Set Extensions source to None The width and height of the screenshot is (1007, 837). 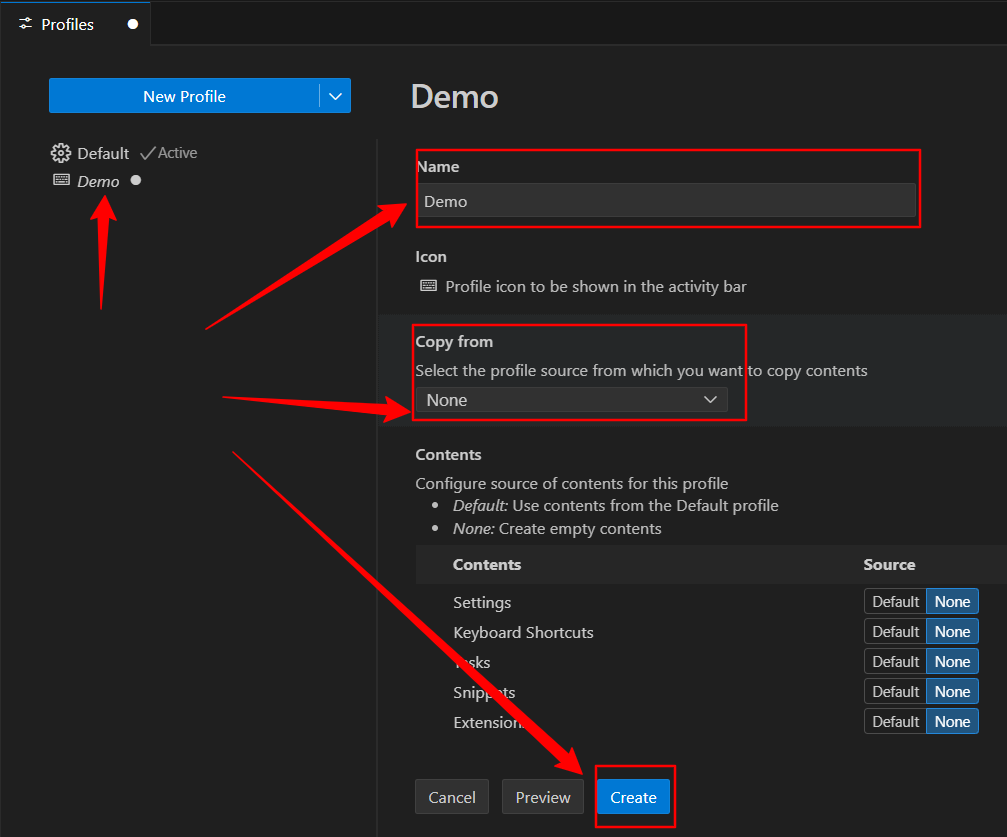click(952, 721)
